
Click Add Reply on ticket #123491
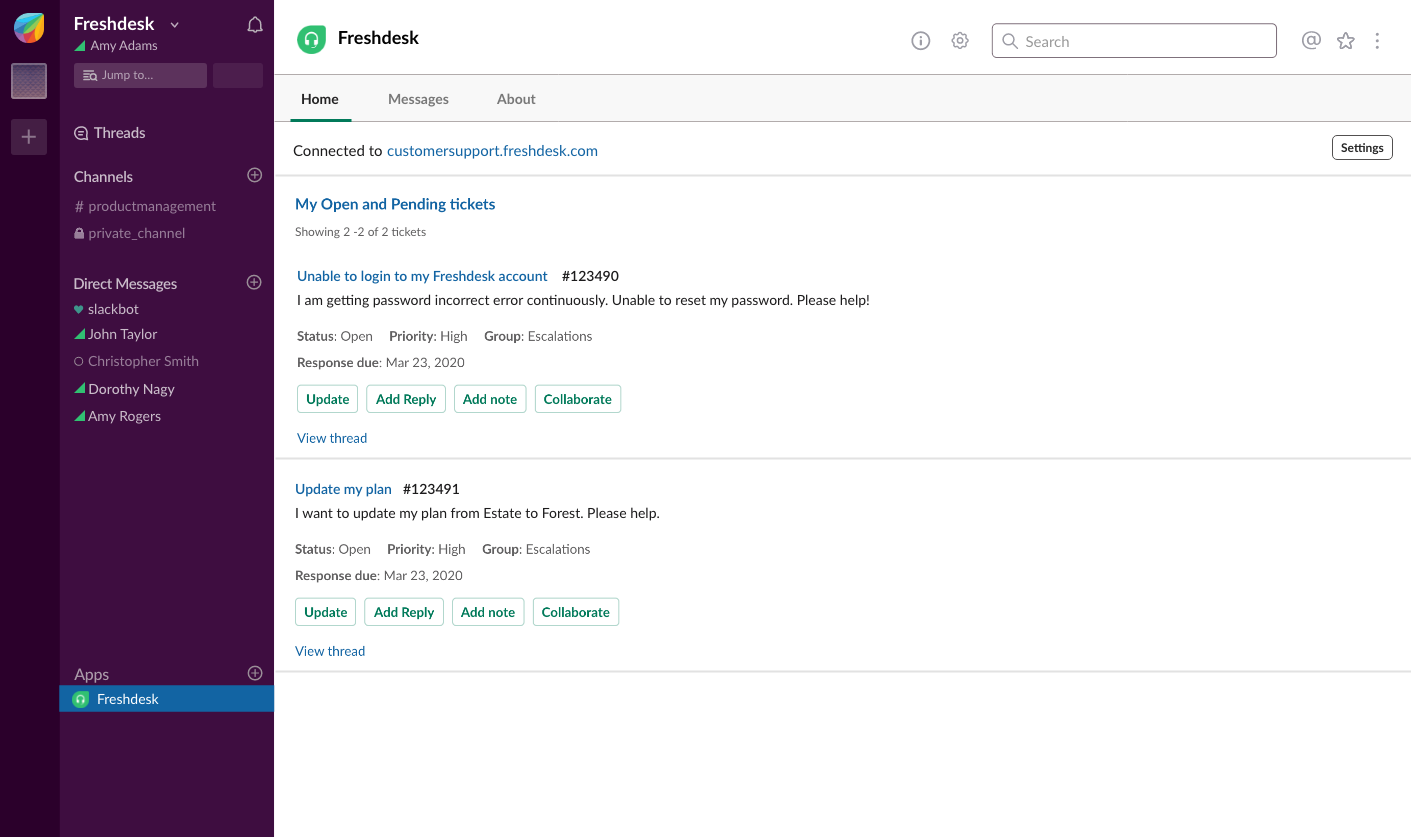point(404,612)
